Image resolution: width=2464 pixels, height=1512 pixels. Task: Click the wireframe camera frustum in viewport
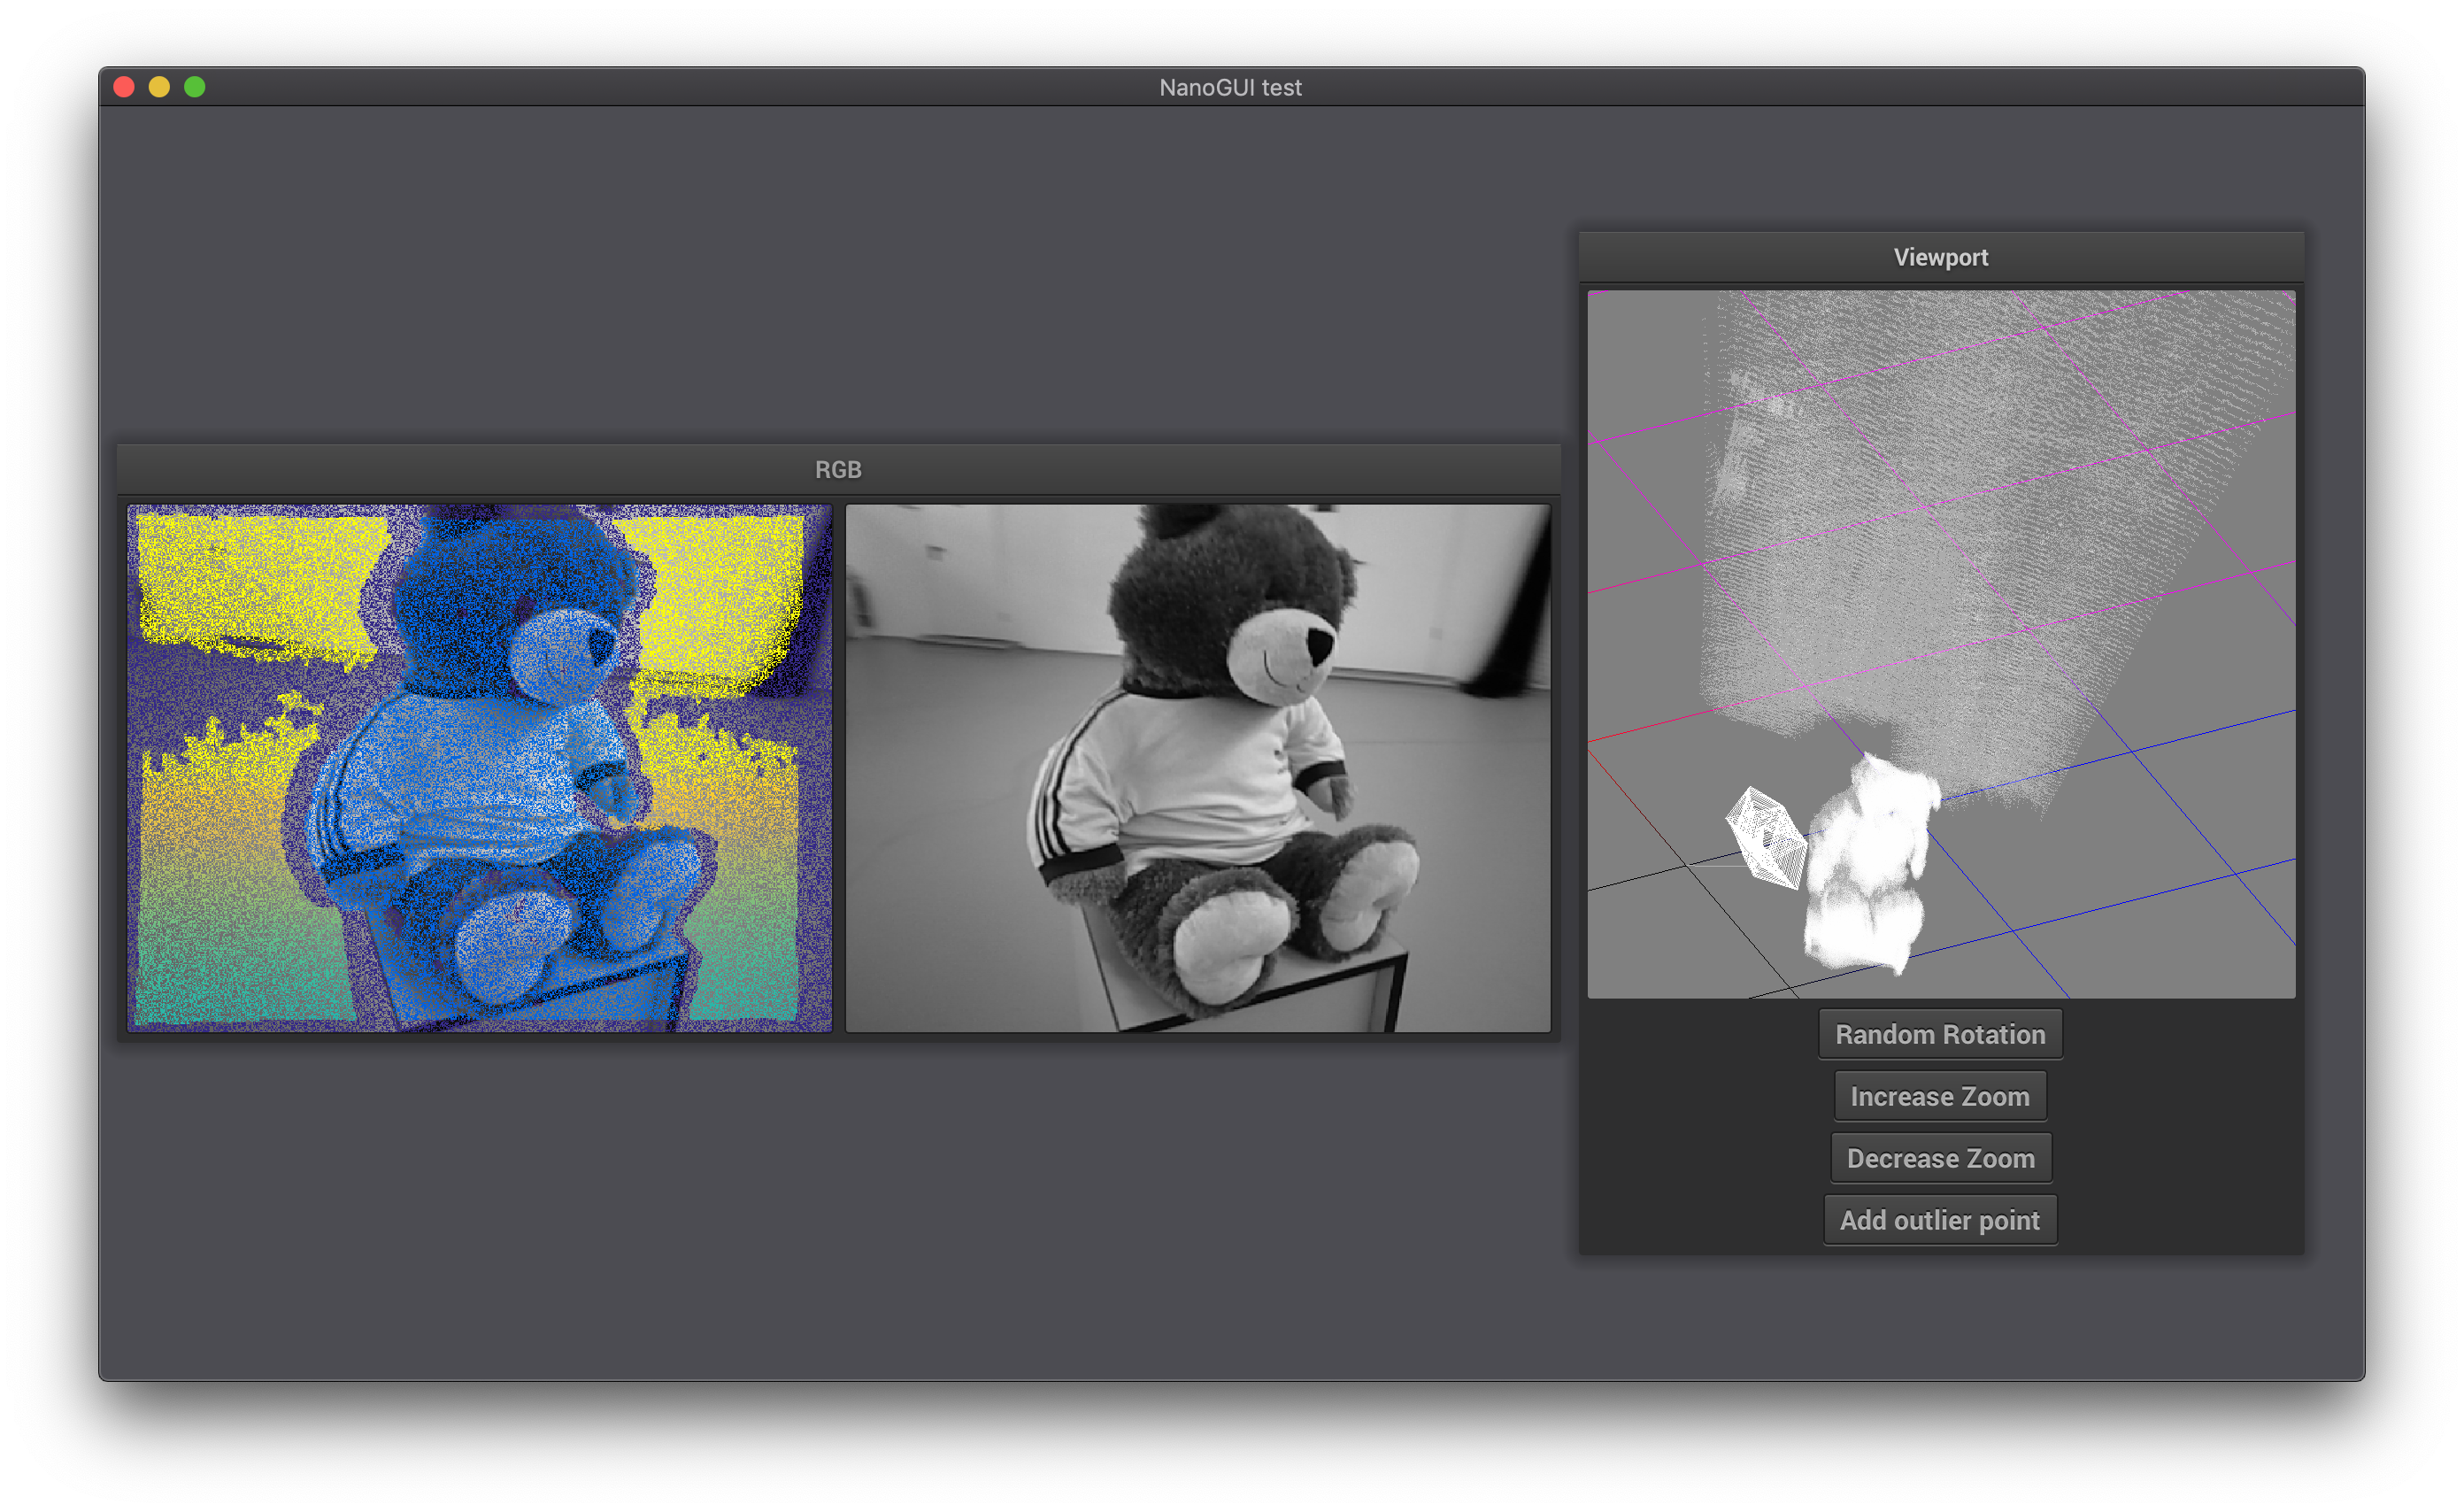1765,838
